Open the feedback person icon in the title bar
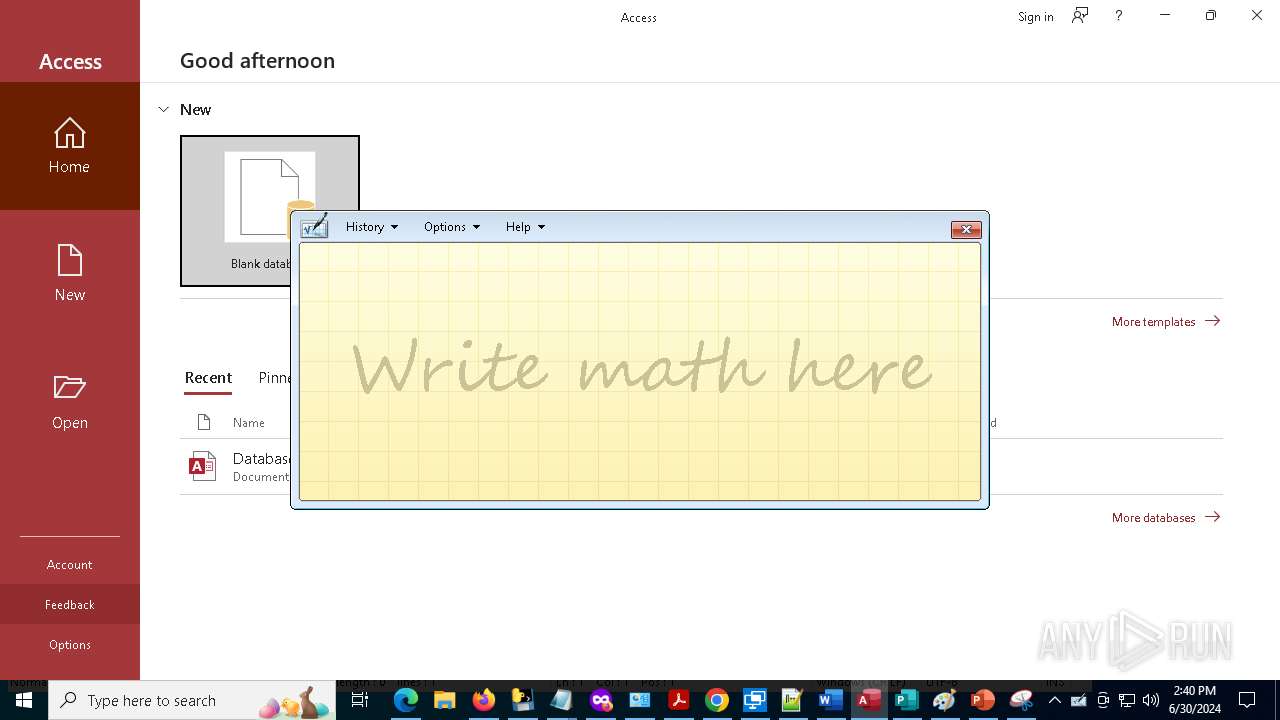Screen dimensions: 1280x720 click(1080, 15)
